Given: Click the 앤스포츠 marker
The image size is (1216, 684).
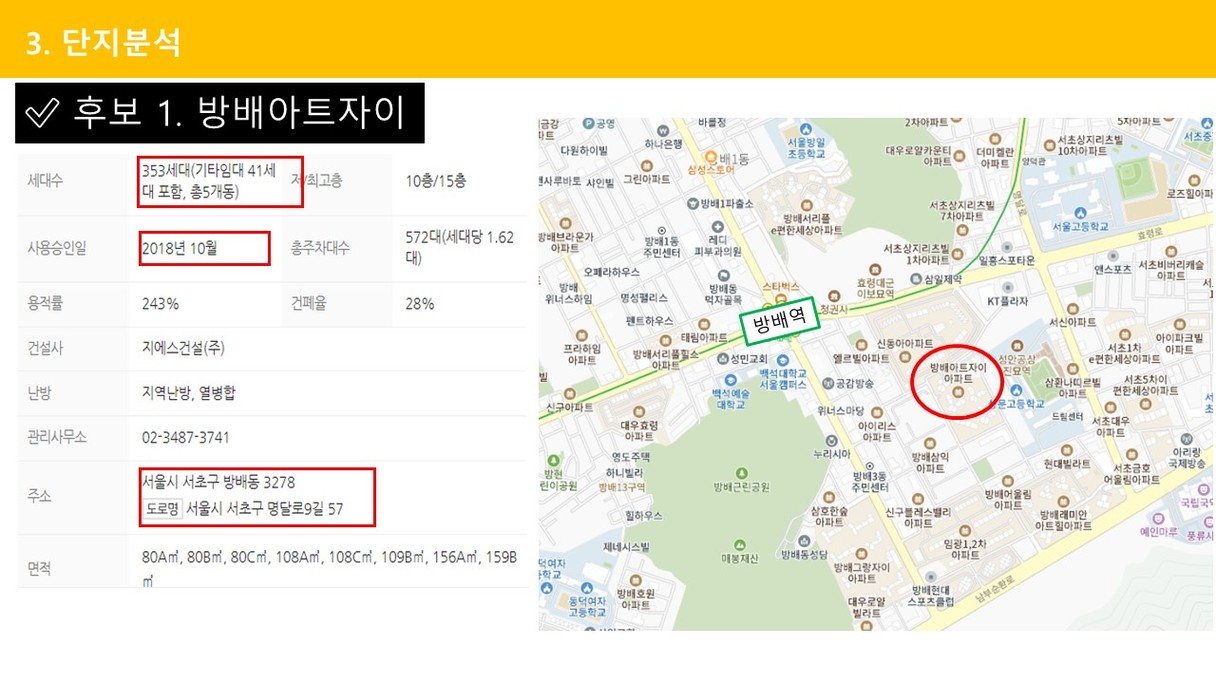Looking at the screenshot, I should tap(1112, 254).
